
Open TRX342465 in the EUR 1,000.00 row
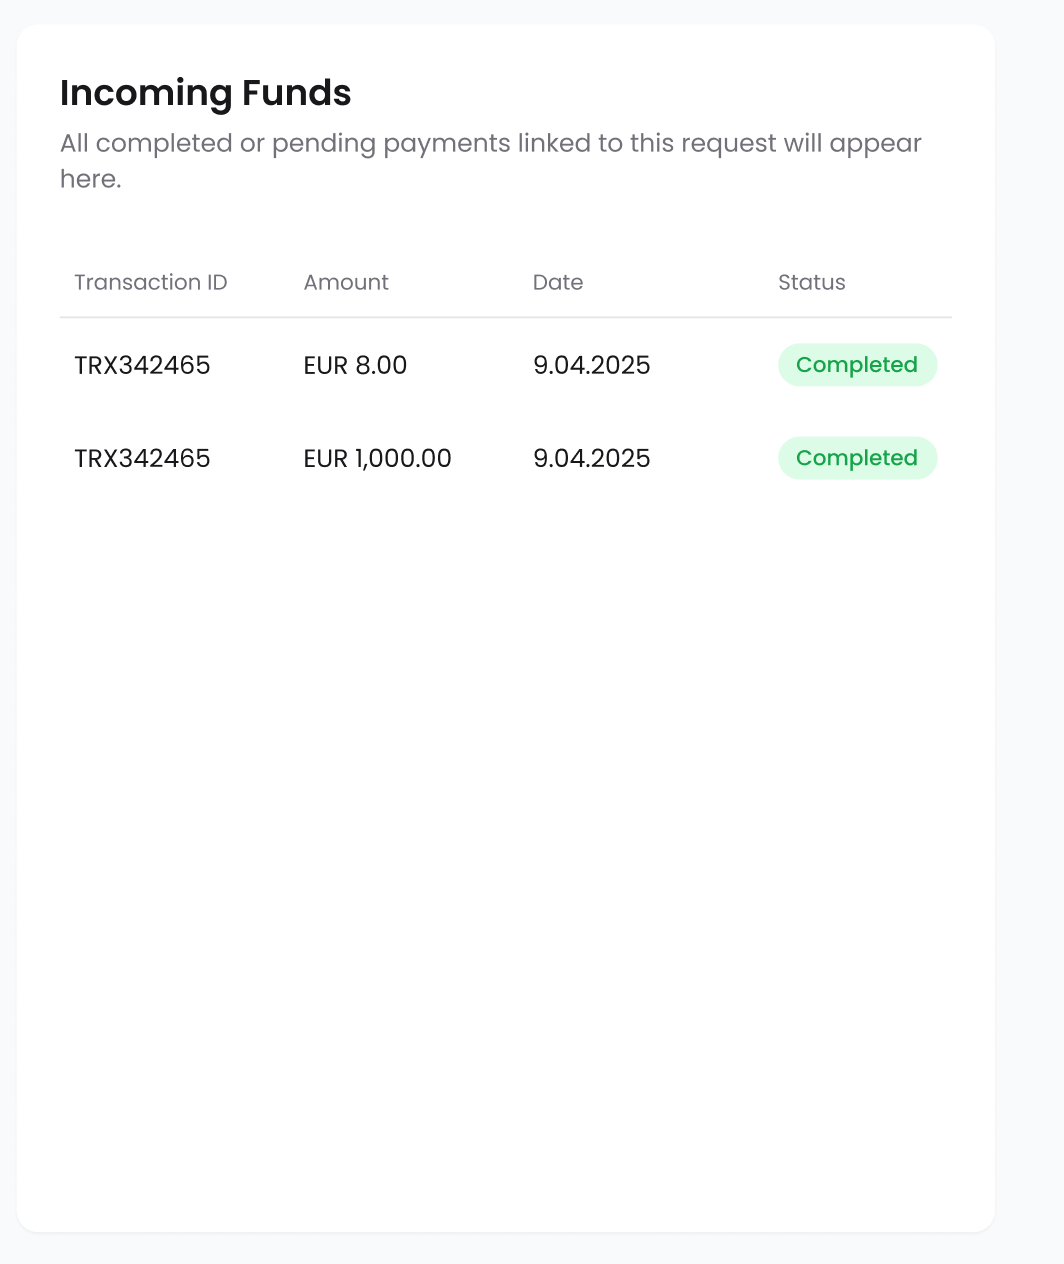(x=142, y=459)
